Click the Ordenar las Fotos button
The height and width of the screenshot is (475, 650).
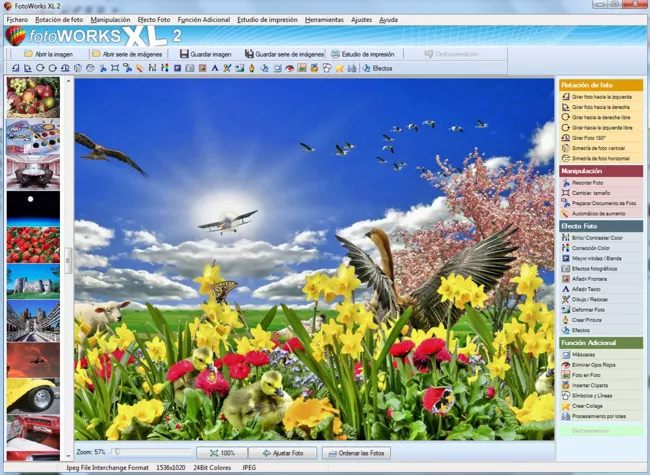pyautogui.click(x=357, y=453)
